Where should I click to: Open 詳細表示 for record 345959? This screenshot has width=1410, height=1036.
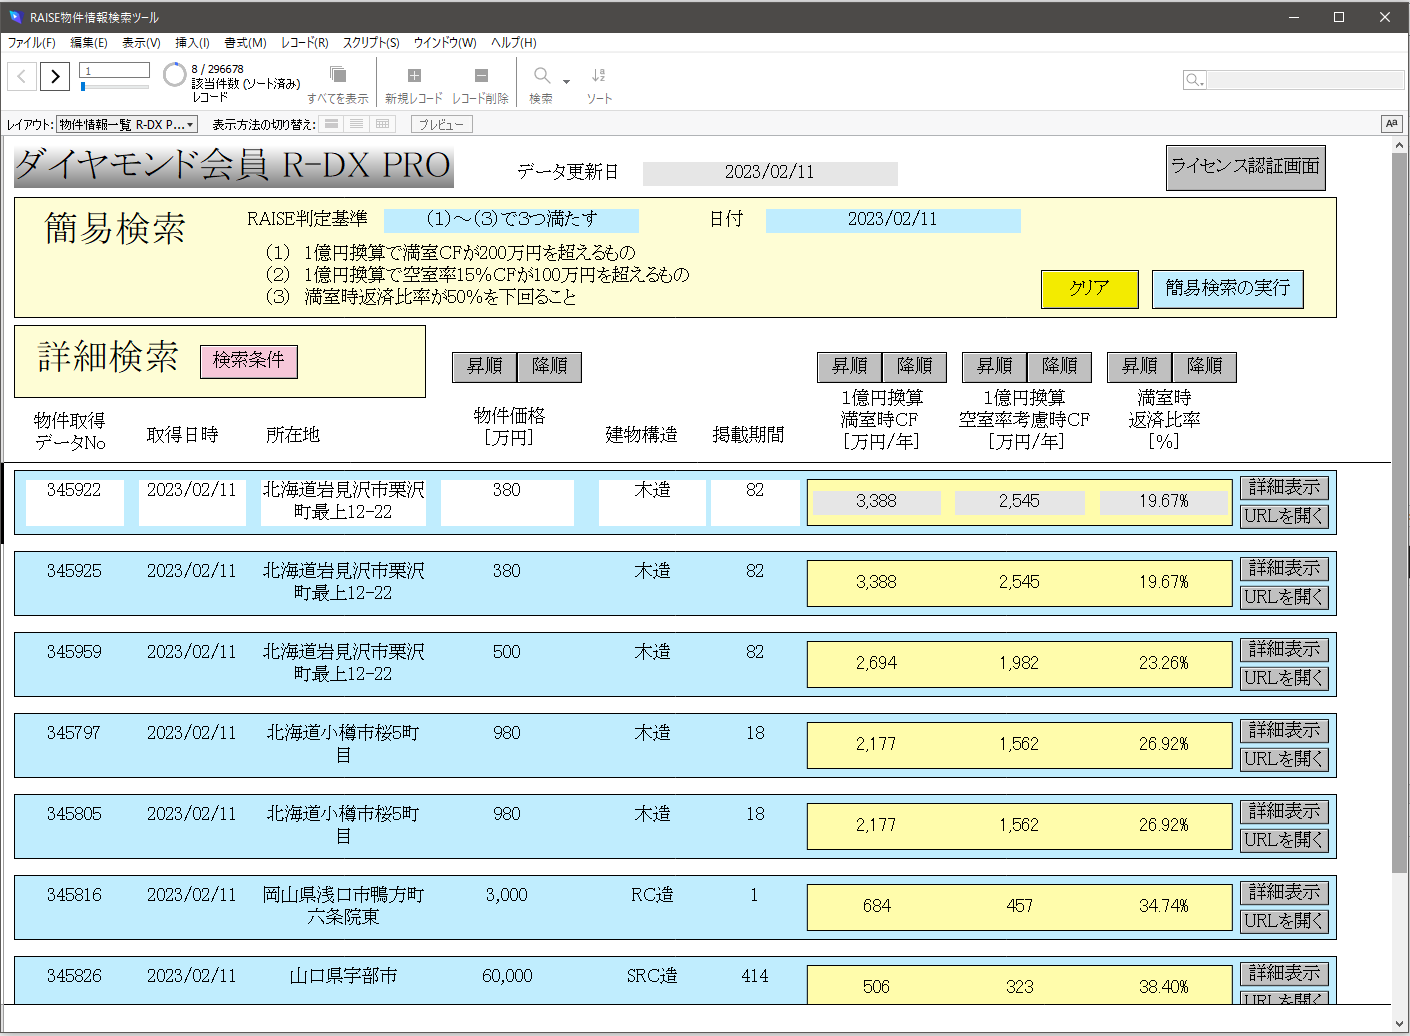tap(1284, 649)
